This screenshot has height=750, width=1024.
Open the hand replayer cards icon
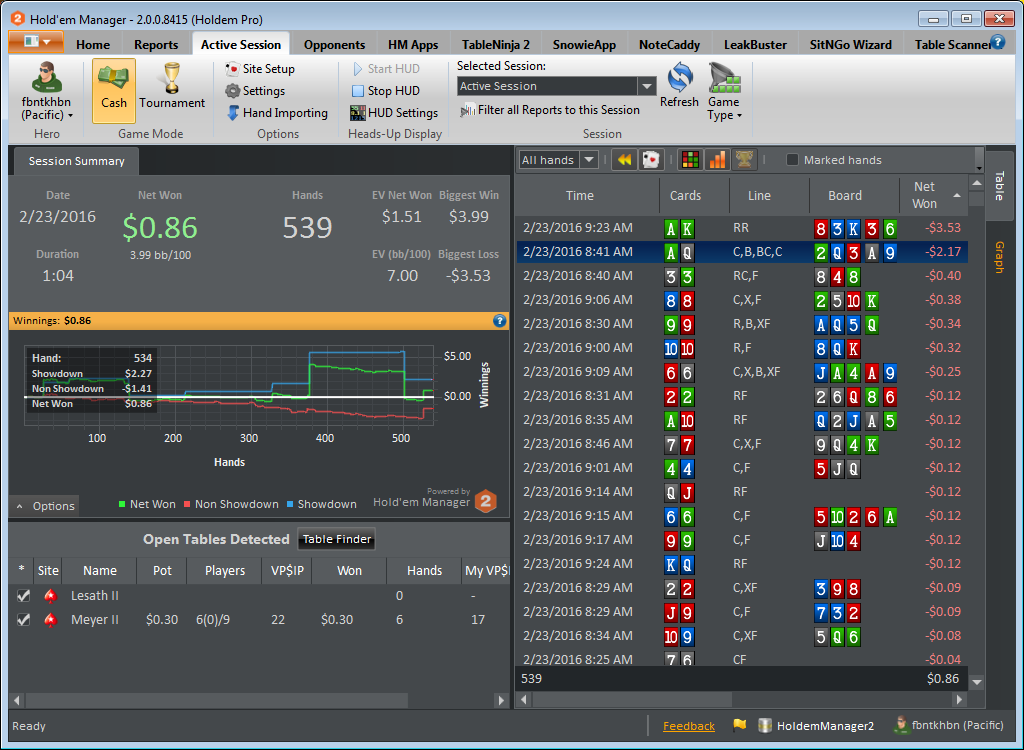pos(651,160)
